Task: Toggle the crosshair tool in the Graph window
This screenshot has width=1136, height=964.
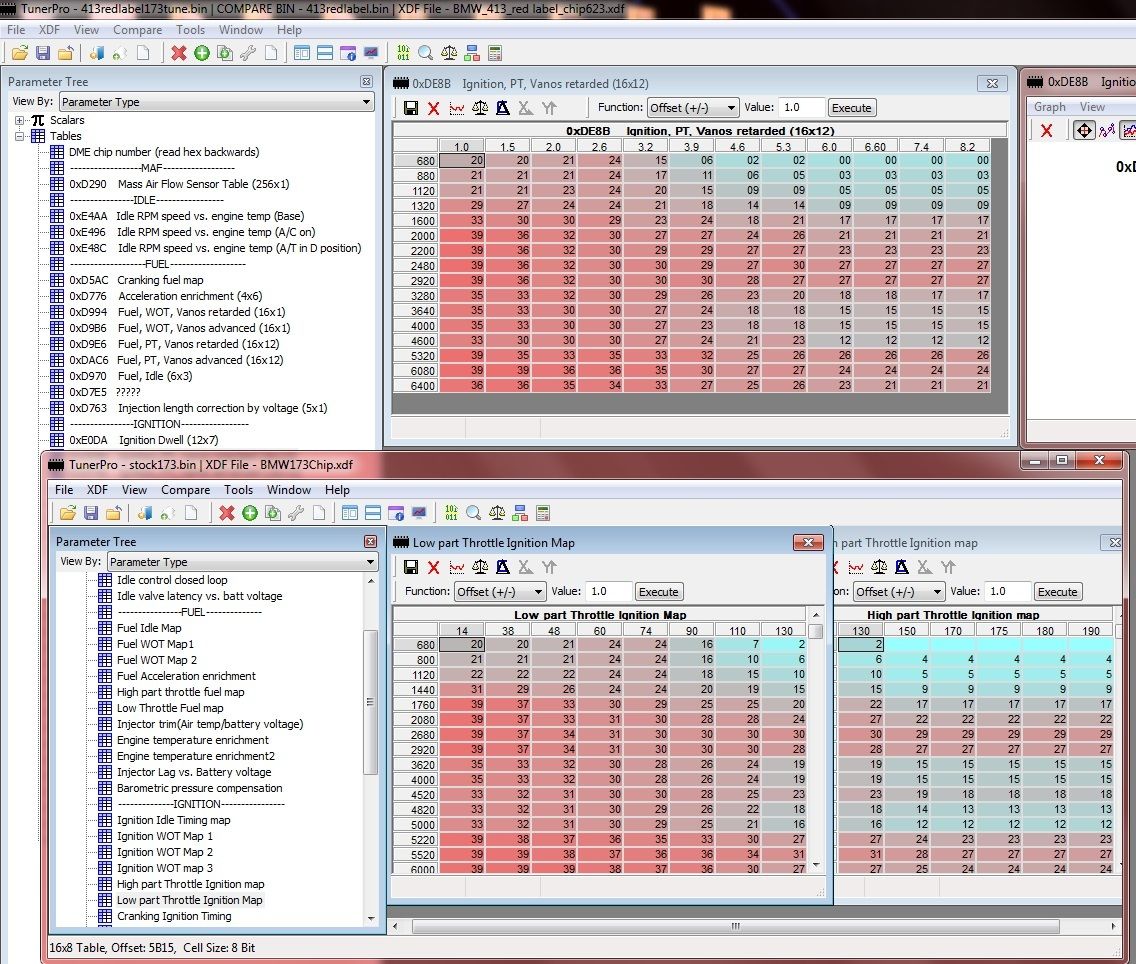Action: [x=1084, y=131]
